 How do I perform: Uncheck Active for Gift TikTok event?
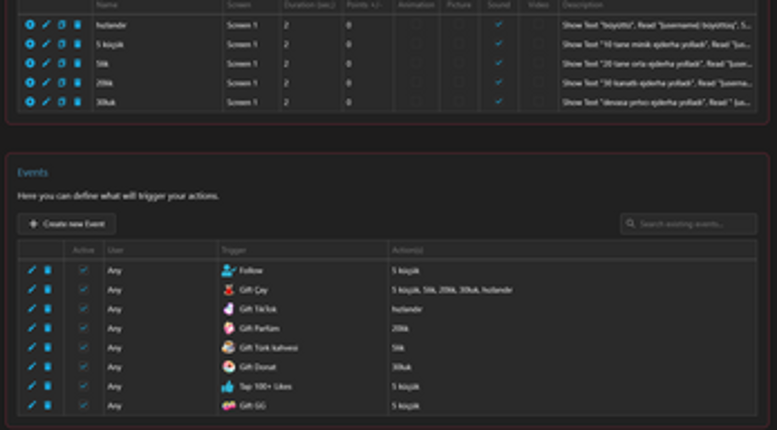[x=83, y=309]
